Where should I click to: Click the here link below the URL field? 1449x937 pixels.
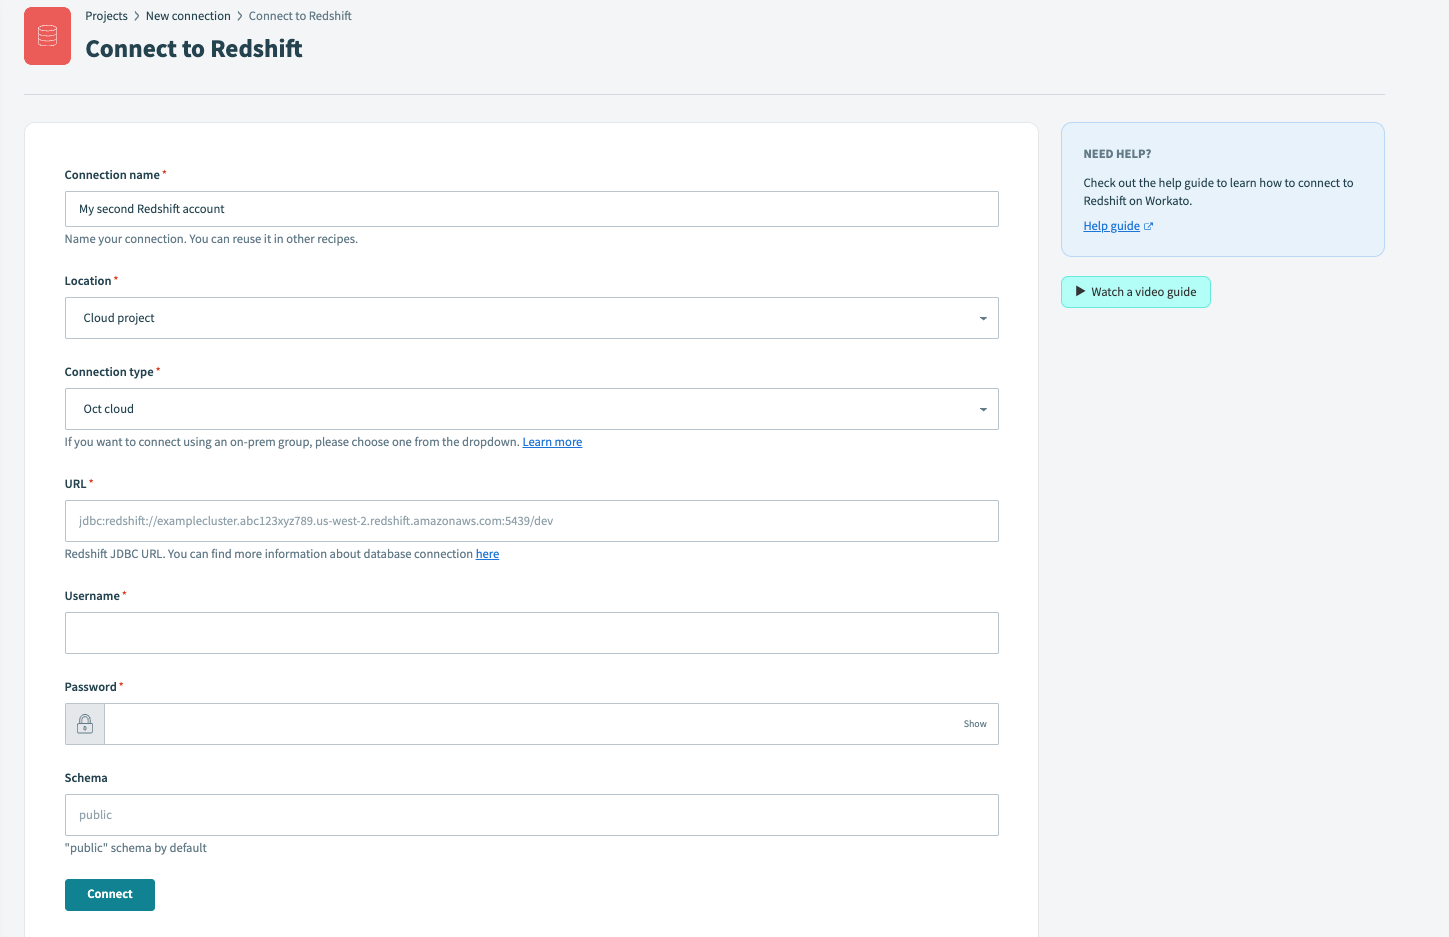click(487, 553)
